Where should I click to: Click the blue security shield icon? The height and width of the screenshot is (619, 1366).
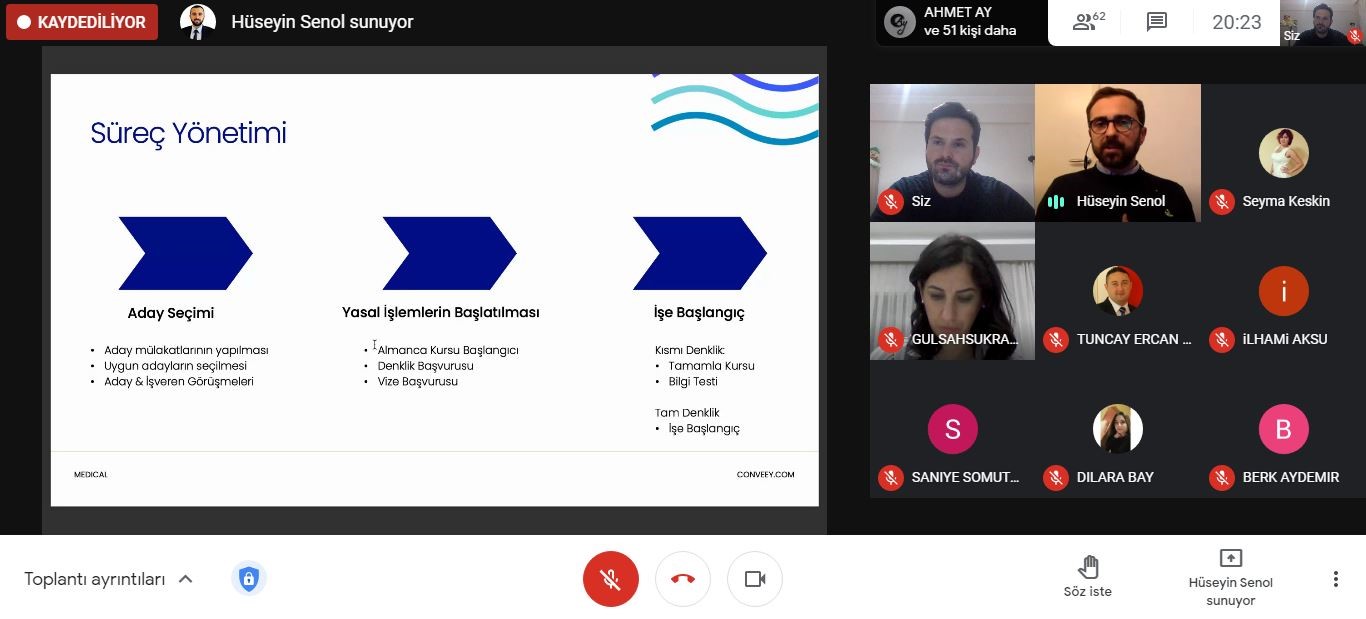coord(249,579)
